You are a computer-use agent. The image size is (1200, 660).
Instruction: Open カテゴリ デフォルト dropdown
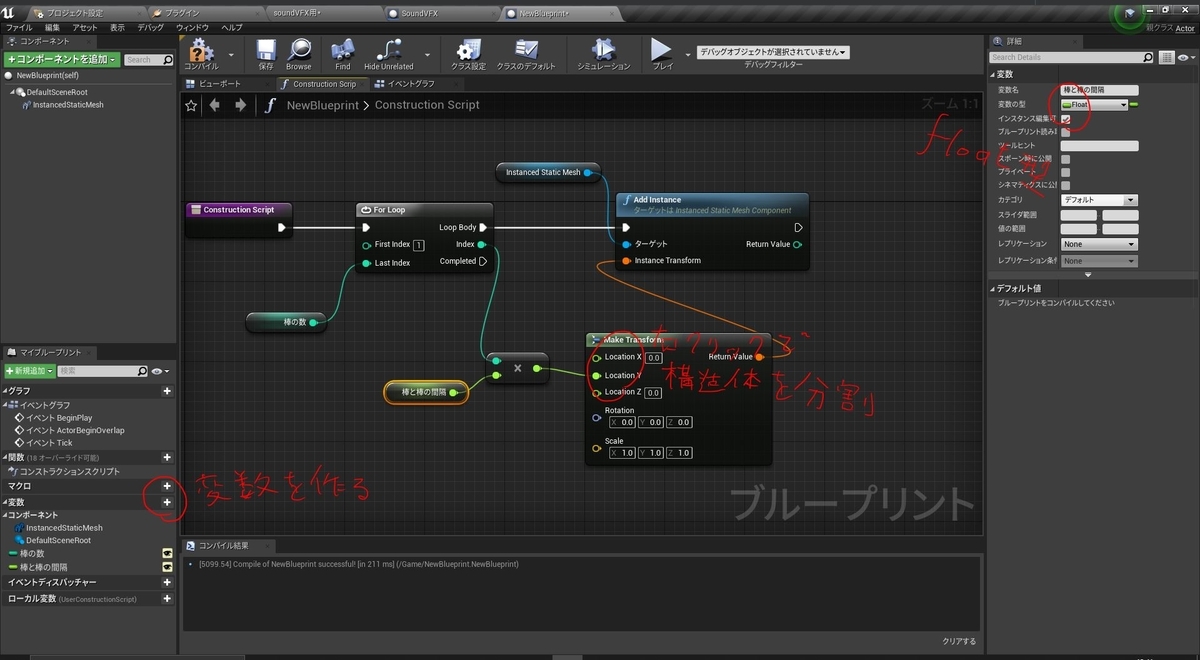1099,200
